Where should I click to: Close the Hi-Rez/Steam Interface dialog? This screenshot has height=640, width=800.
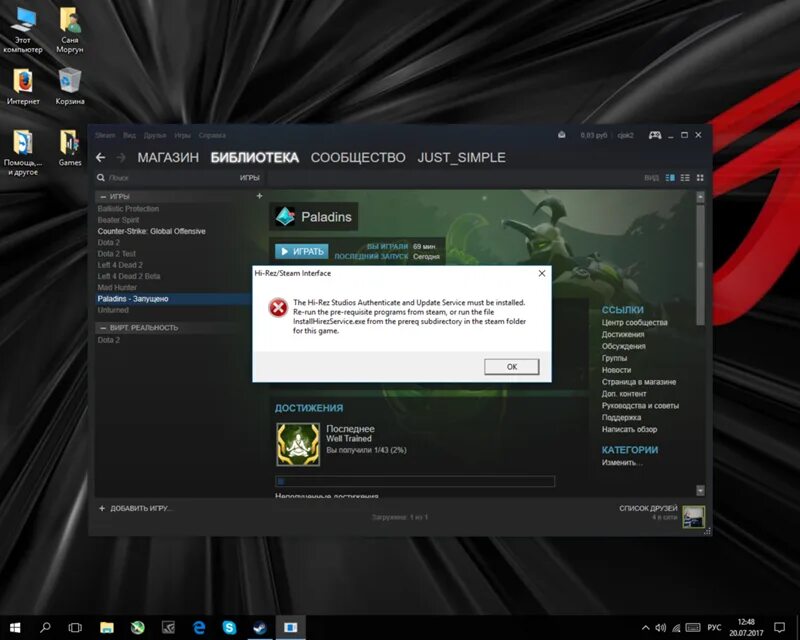[x=542, y=274]
